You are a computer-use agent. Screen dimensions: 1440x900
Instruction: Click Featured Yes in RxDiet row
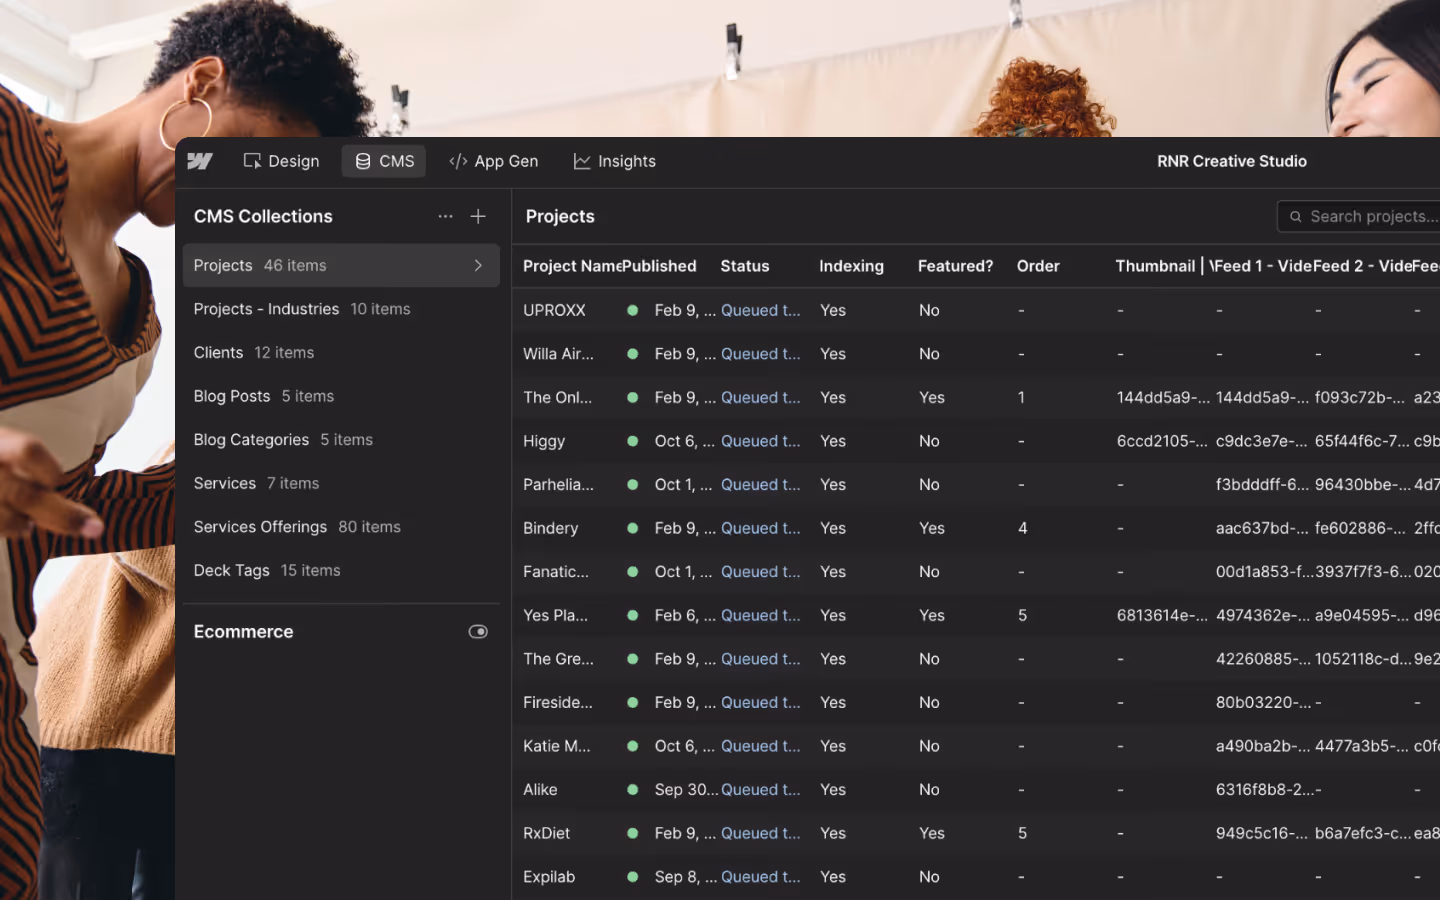[932, 833]
